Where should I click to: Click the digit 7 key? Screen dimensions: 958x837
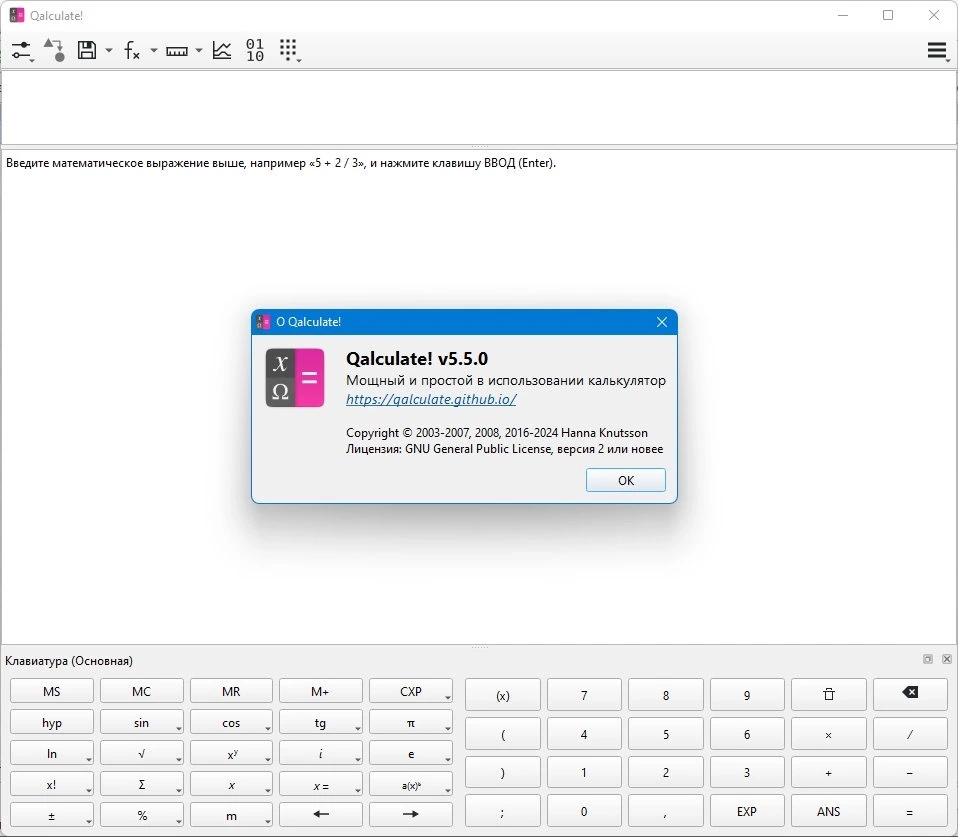[584, 695]
